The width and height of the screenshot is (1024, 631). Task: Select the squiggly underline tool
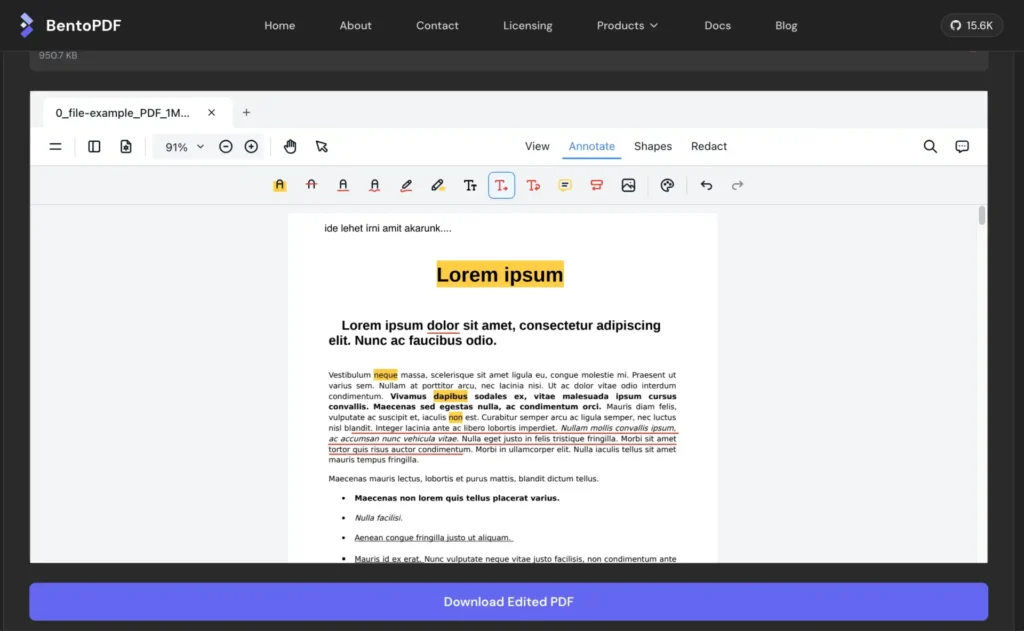[374, 186]
